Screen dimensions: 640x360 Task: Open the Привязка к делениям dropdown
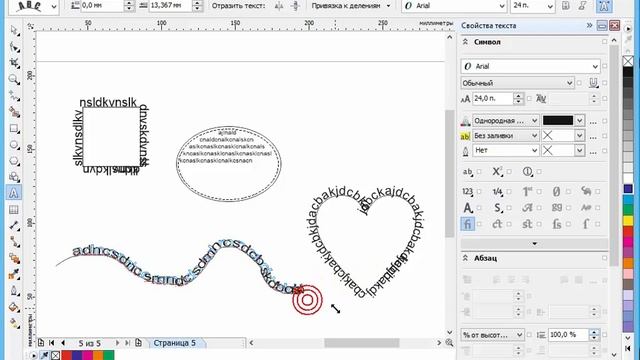(x=388, y=6)
